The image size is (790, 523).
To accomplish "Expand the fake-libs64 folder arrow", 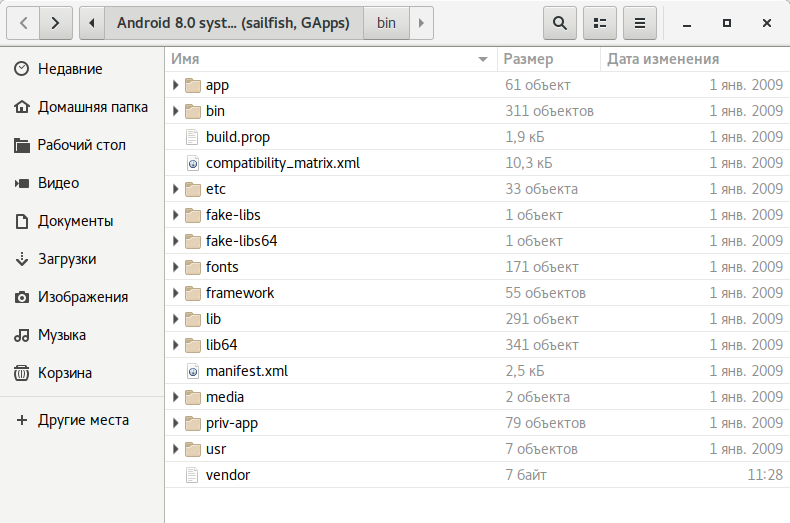I will click(x=175, y=241).
